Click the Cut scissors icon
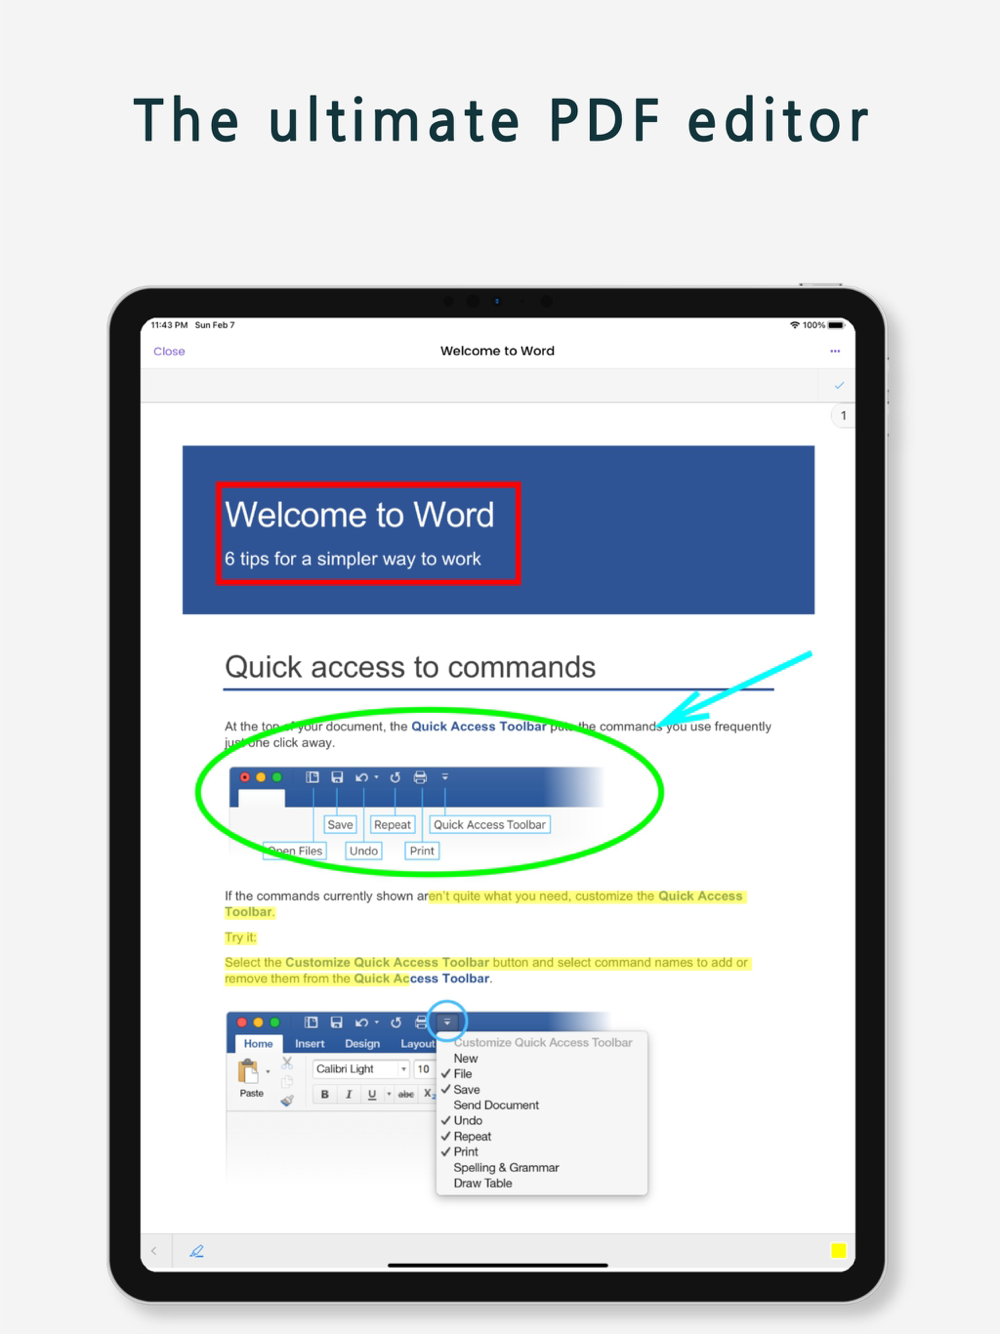The height and width of the screenshot is (1334, 1000). click(x=287, y=1063)
